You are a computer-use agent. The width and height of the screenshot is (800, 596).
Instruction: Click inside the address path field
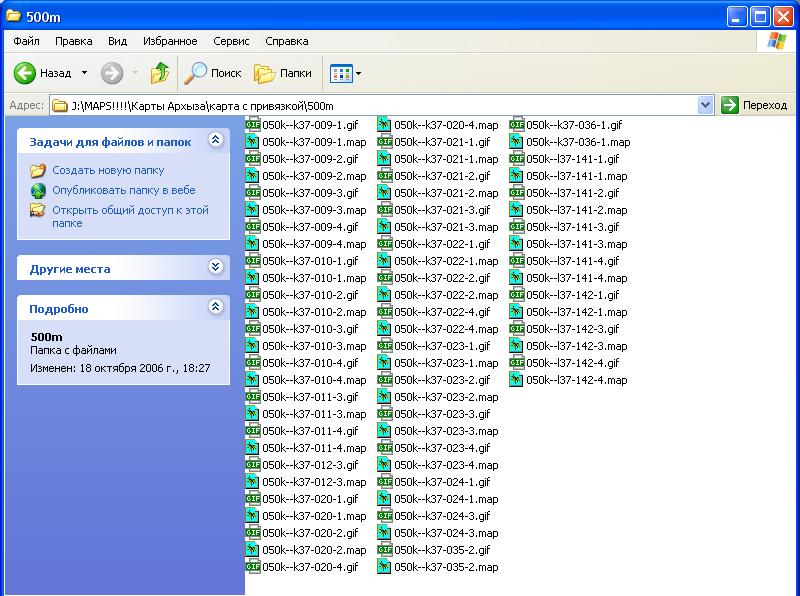tap(400, 105)
